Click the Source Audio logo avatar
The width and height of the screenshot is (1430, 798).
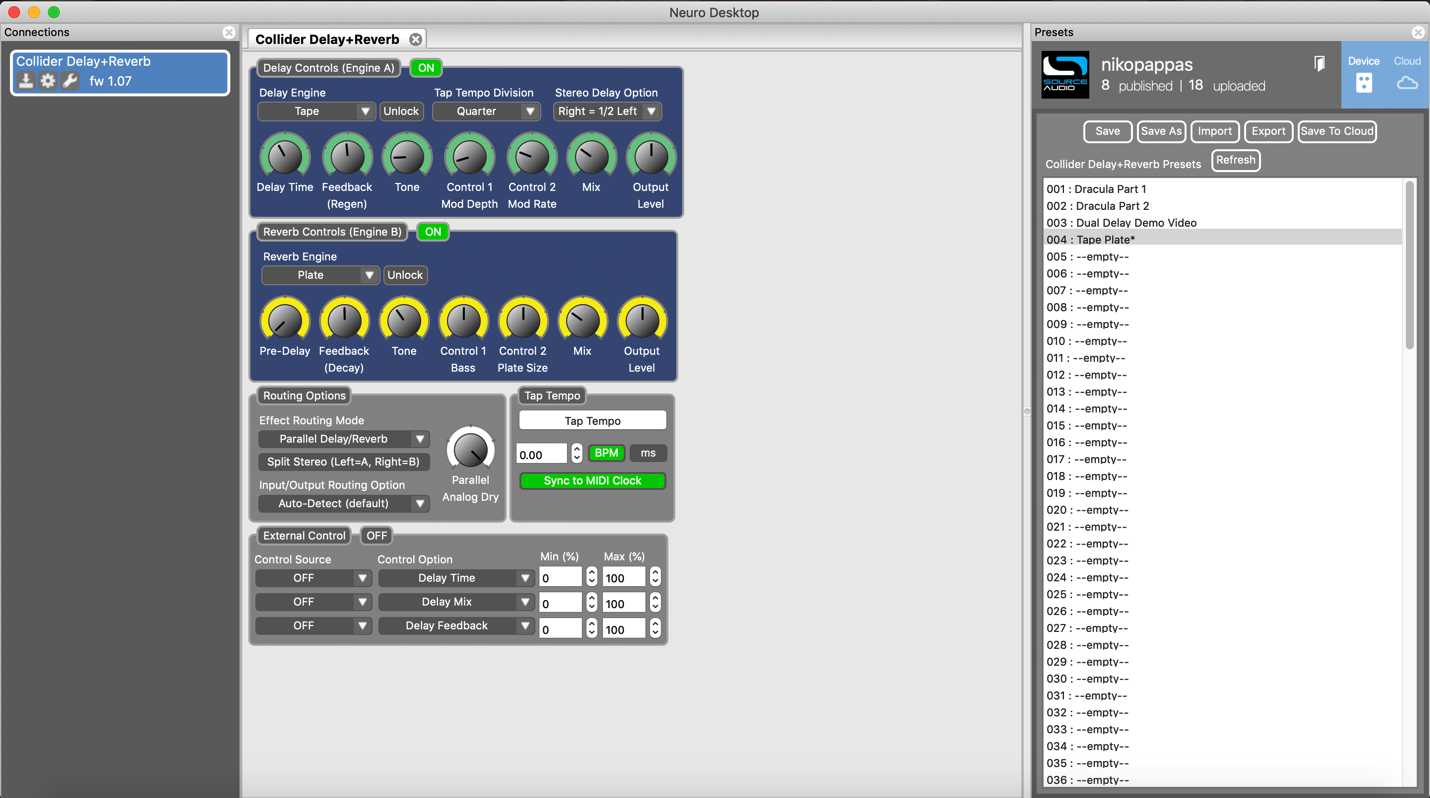coord(1065,75)
